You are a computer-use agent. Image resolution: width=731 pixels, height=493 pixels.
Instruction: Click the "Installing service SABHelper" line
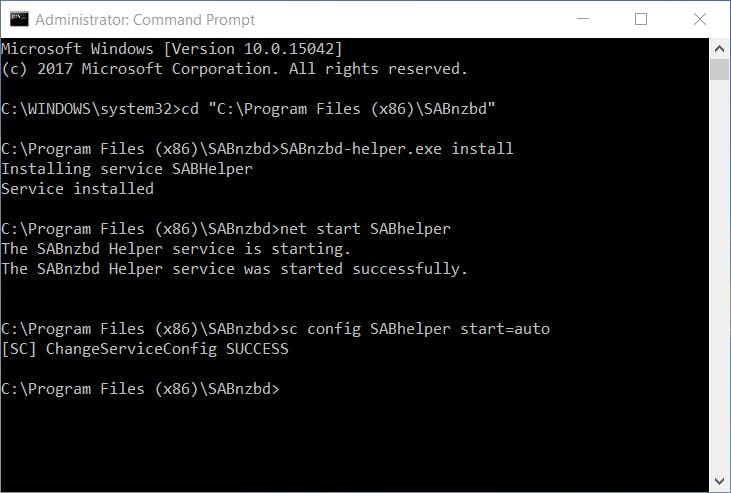(127, 169)
